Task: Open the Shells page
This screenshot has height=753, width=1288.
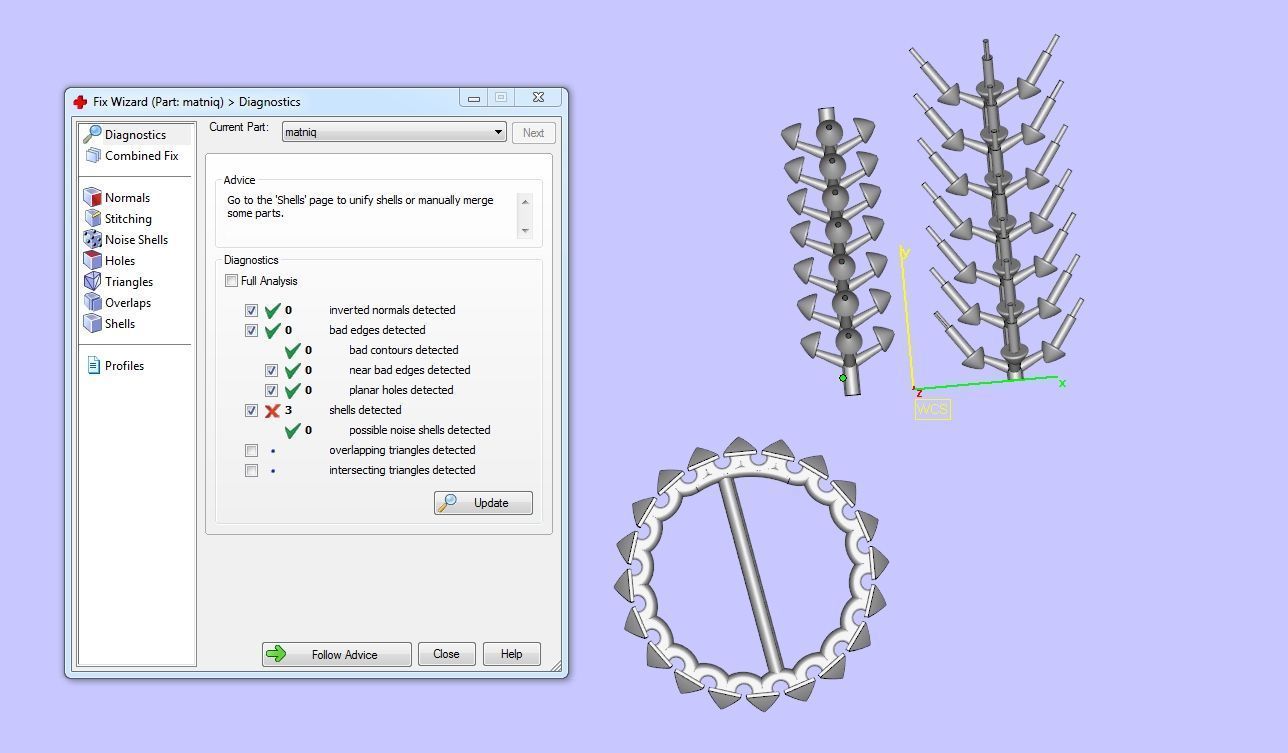Action: (120, 323)
